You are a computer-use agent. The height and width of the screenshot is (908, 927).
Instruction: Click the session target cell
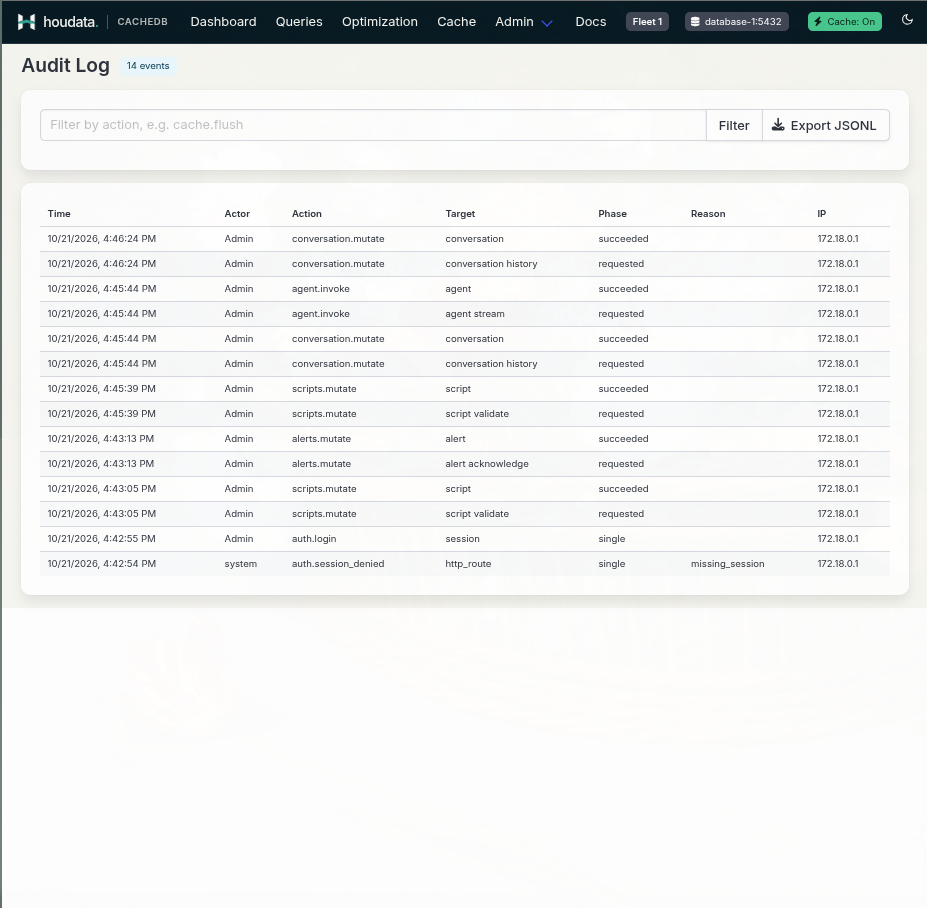[x=462, y=539]
